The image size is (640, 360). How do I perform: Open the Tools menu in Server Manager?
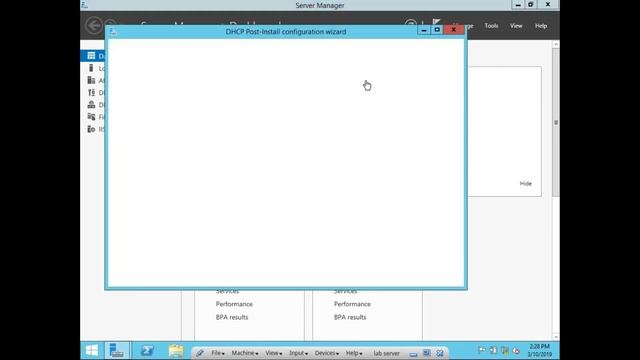coord(491,26)
